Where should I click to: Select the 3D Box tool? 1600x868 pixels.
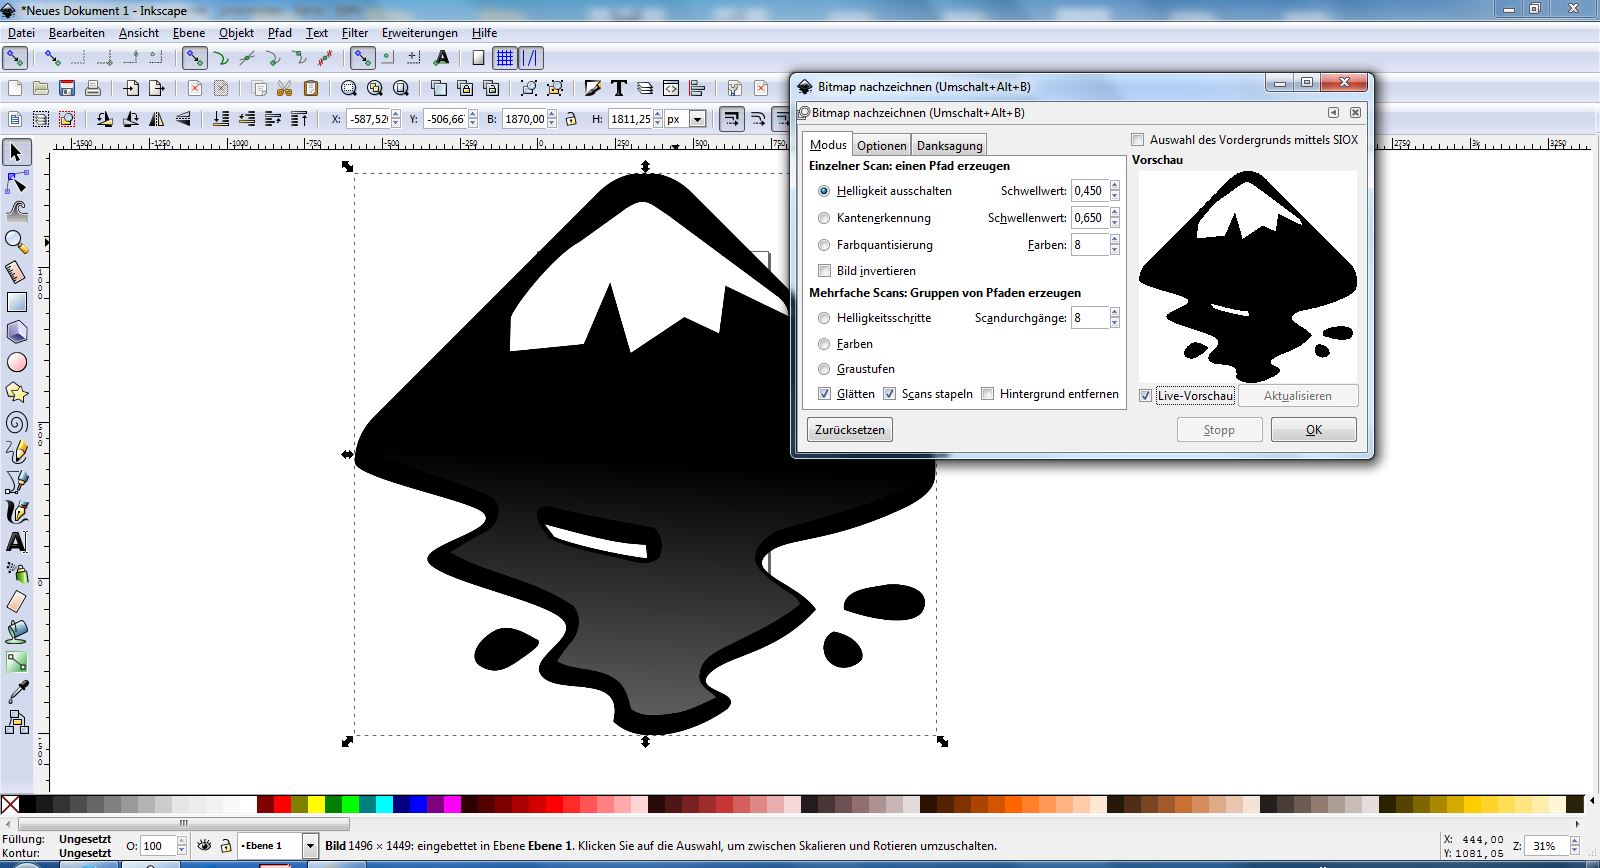[16, 331]
